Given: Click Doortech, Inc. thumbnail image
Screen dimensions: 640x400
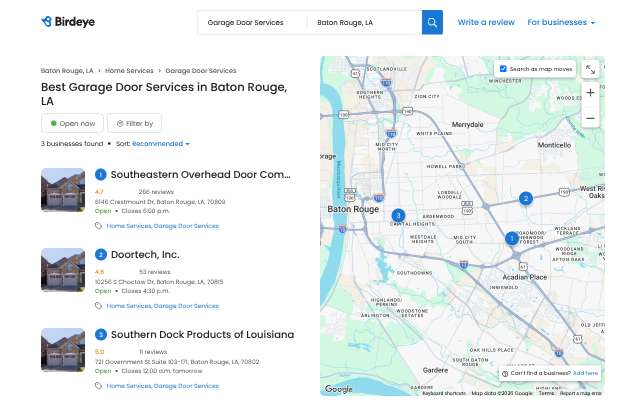Looking at the screenshot, I should (63, 270).
